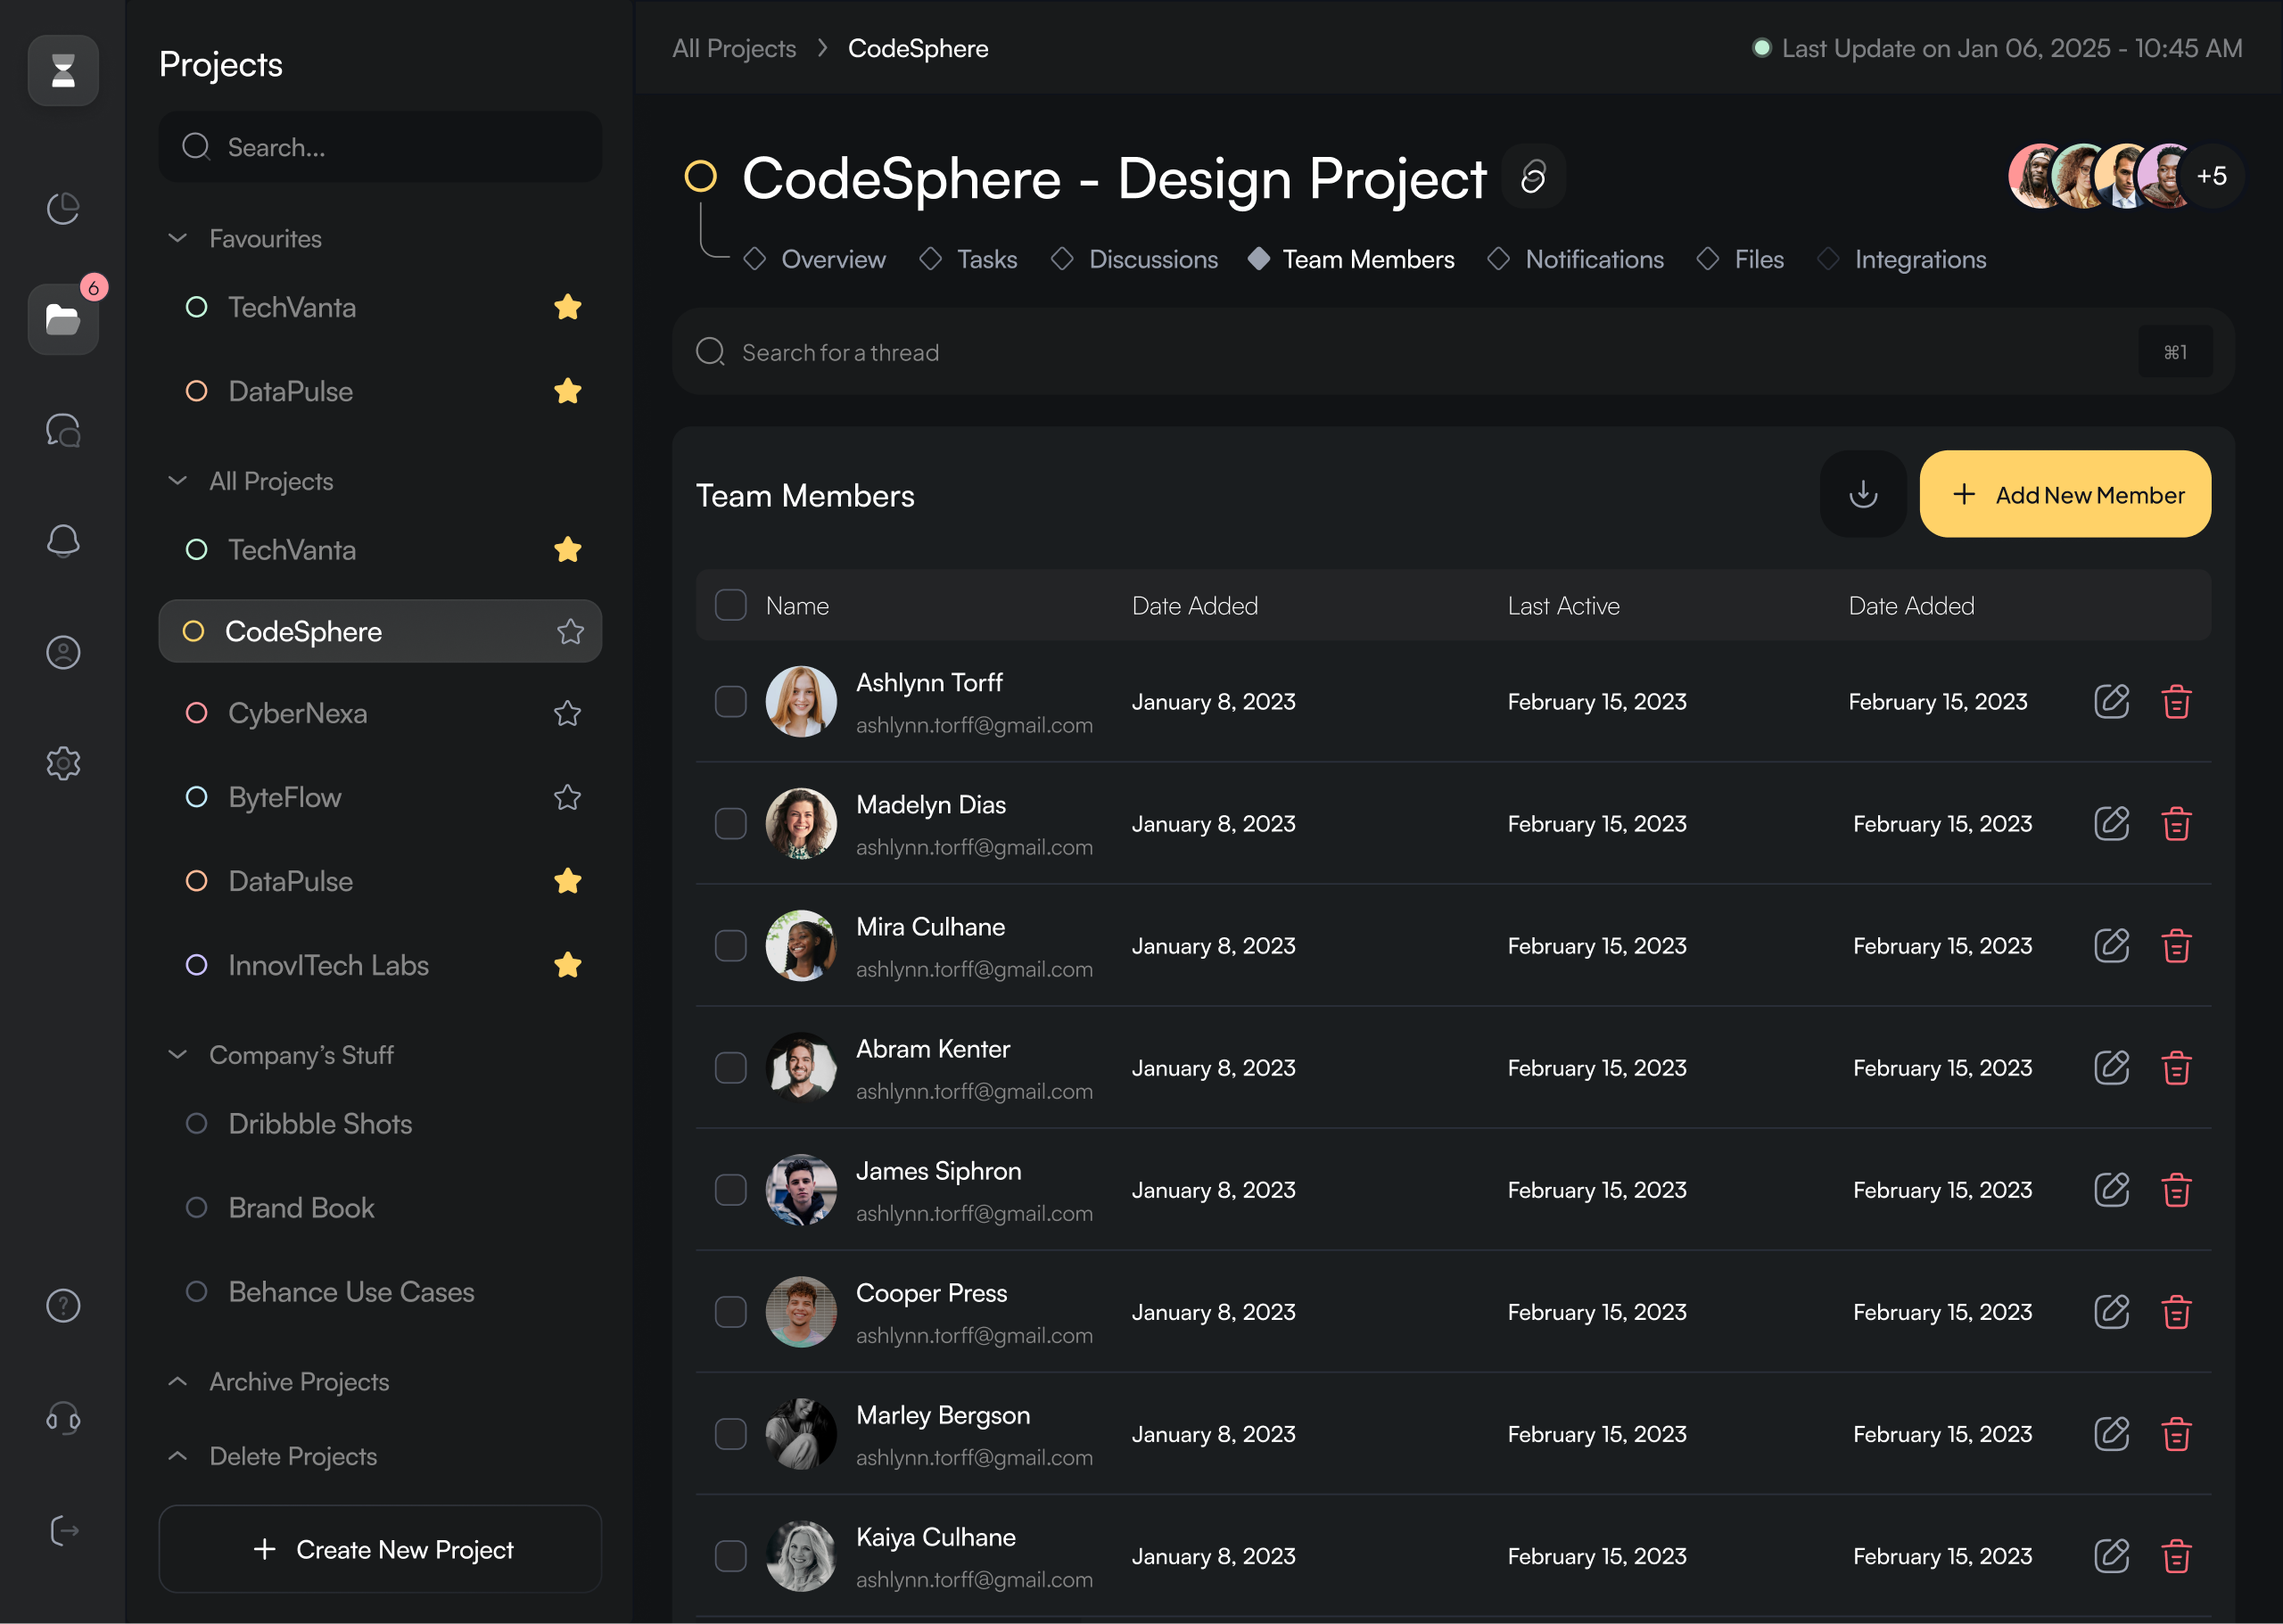The width and height of the screenshot is (2283, 1624).
Task: Check Marley Bergson's checkbox
Action: (731, 1434)
